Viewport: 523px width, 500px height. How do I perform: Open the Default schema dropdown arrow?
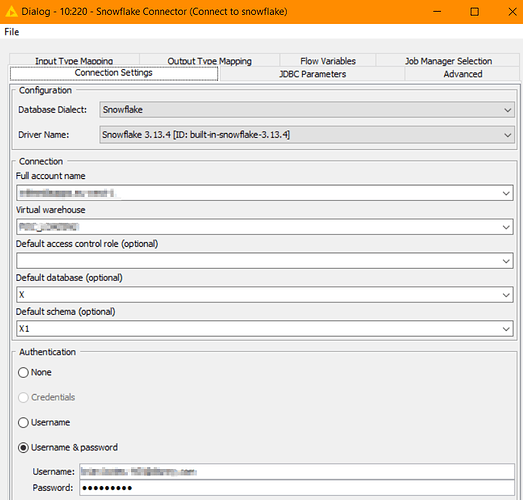(506, 329)
